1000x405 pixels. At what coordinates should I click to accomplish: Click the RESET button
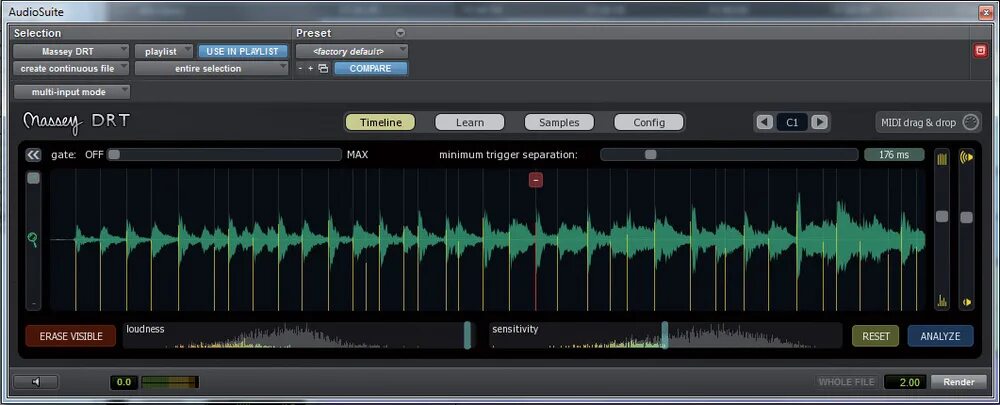click(876, 336)
